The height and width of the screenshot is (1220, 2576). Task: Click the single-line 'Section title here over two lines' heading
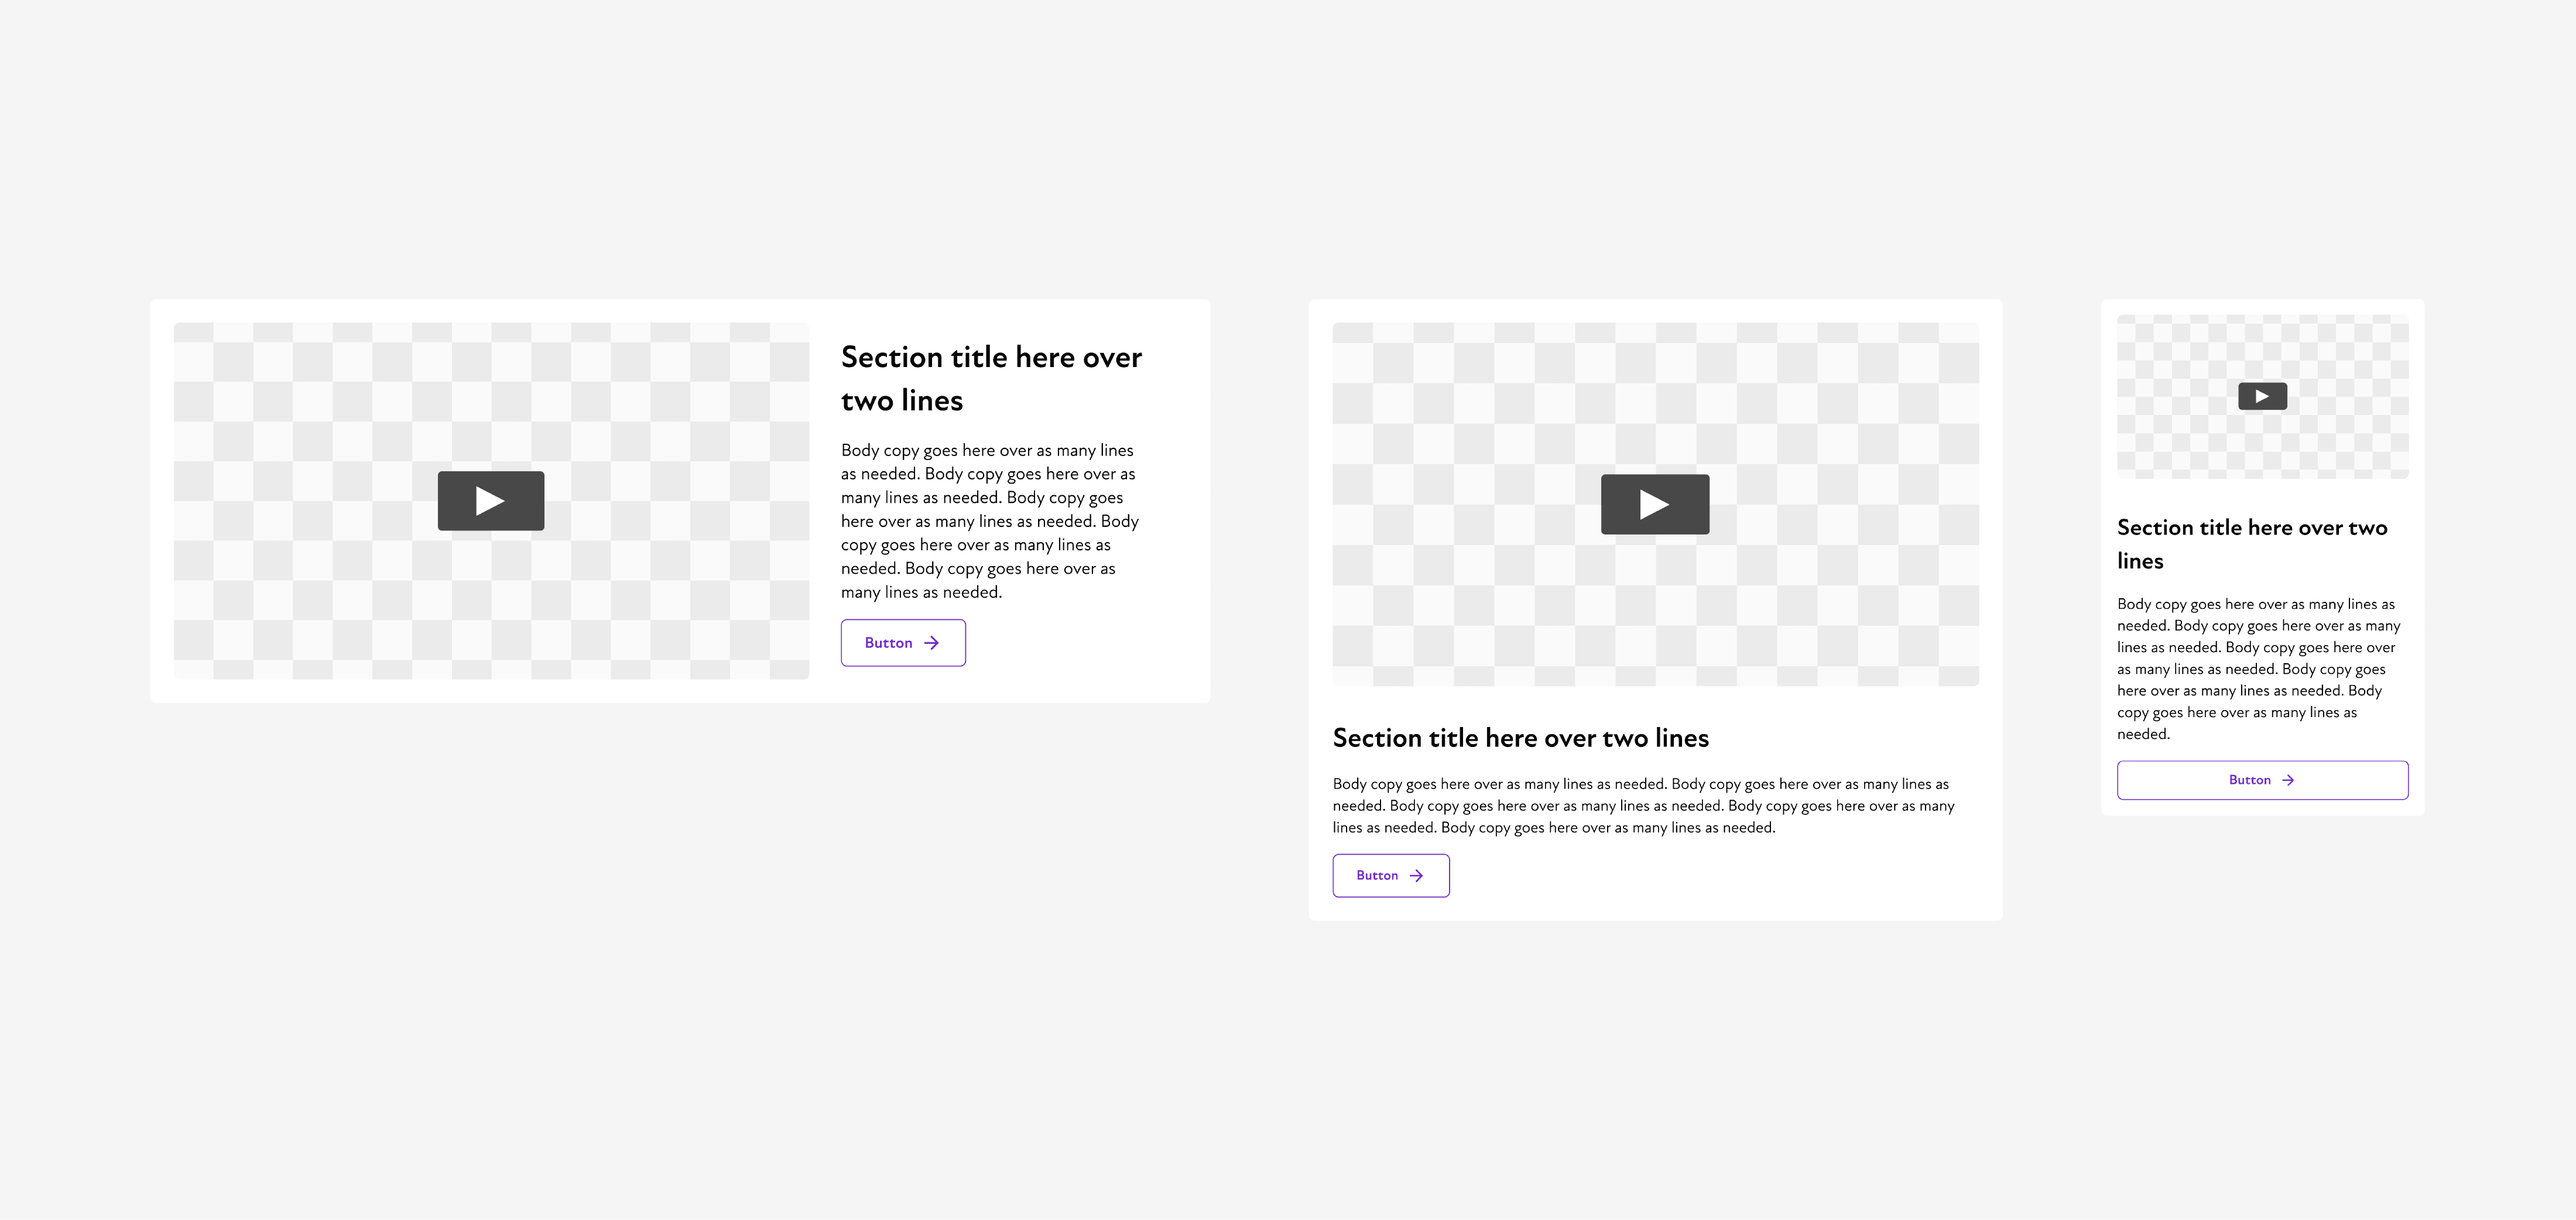(1520, 738)
